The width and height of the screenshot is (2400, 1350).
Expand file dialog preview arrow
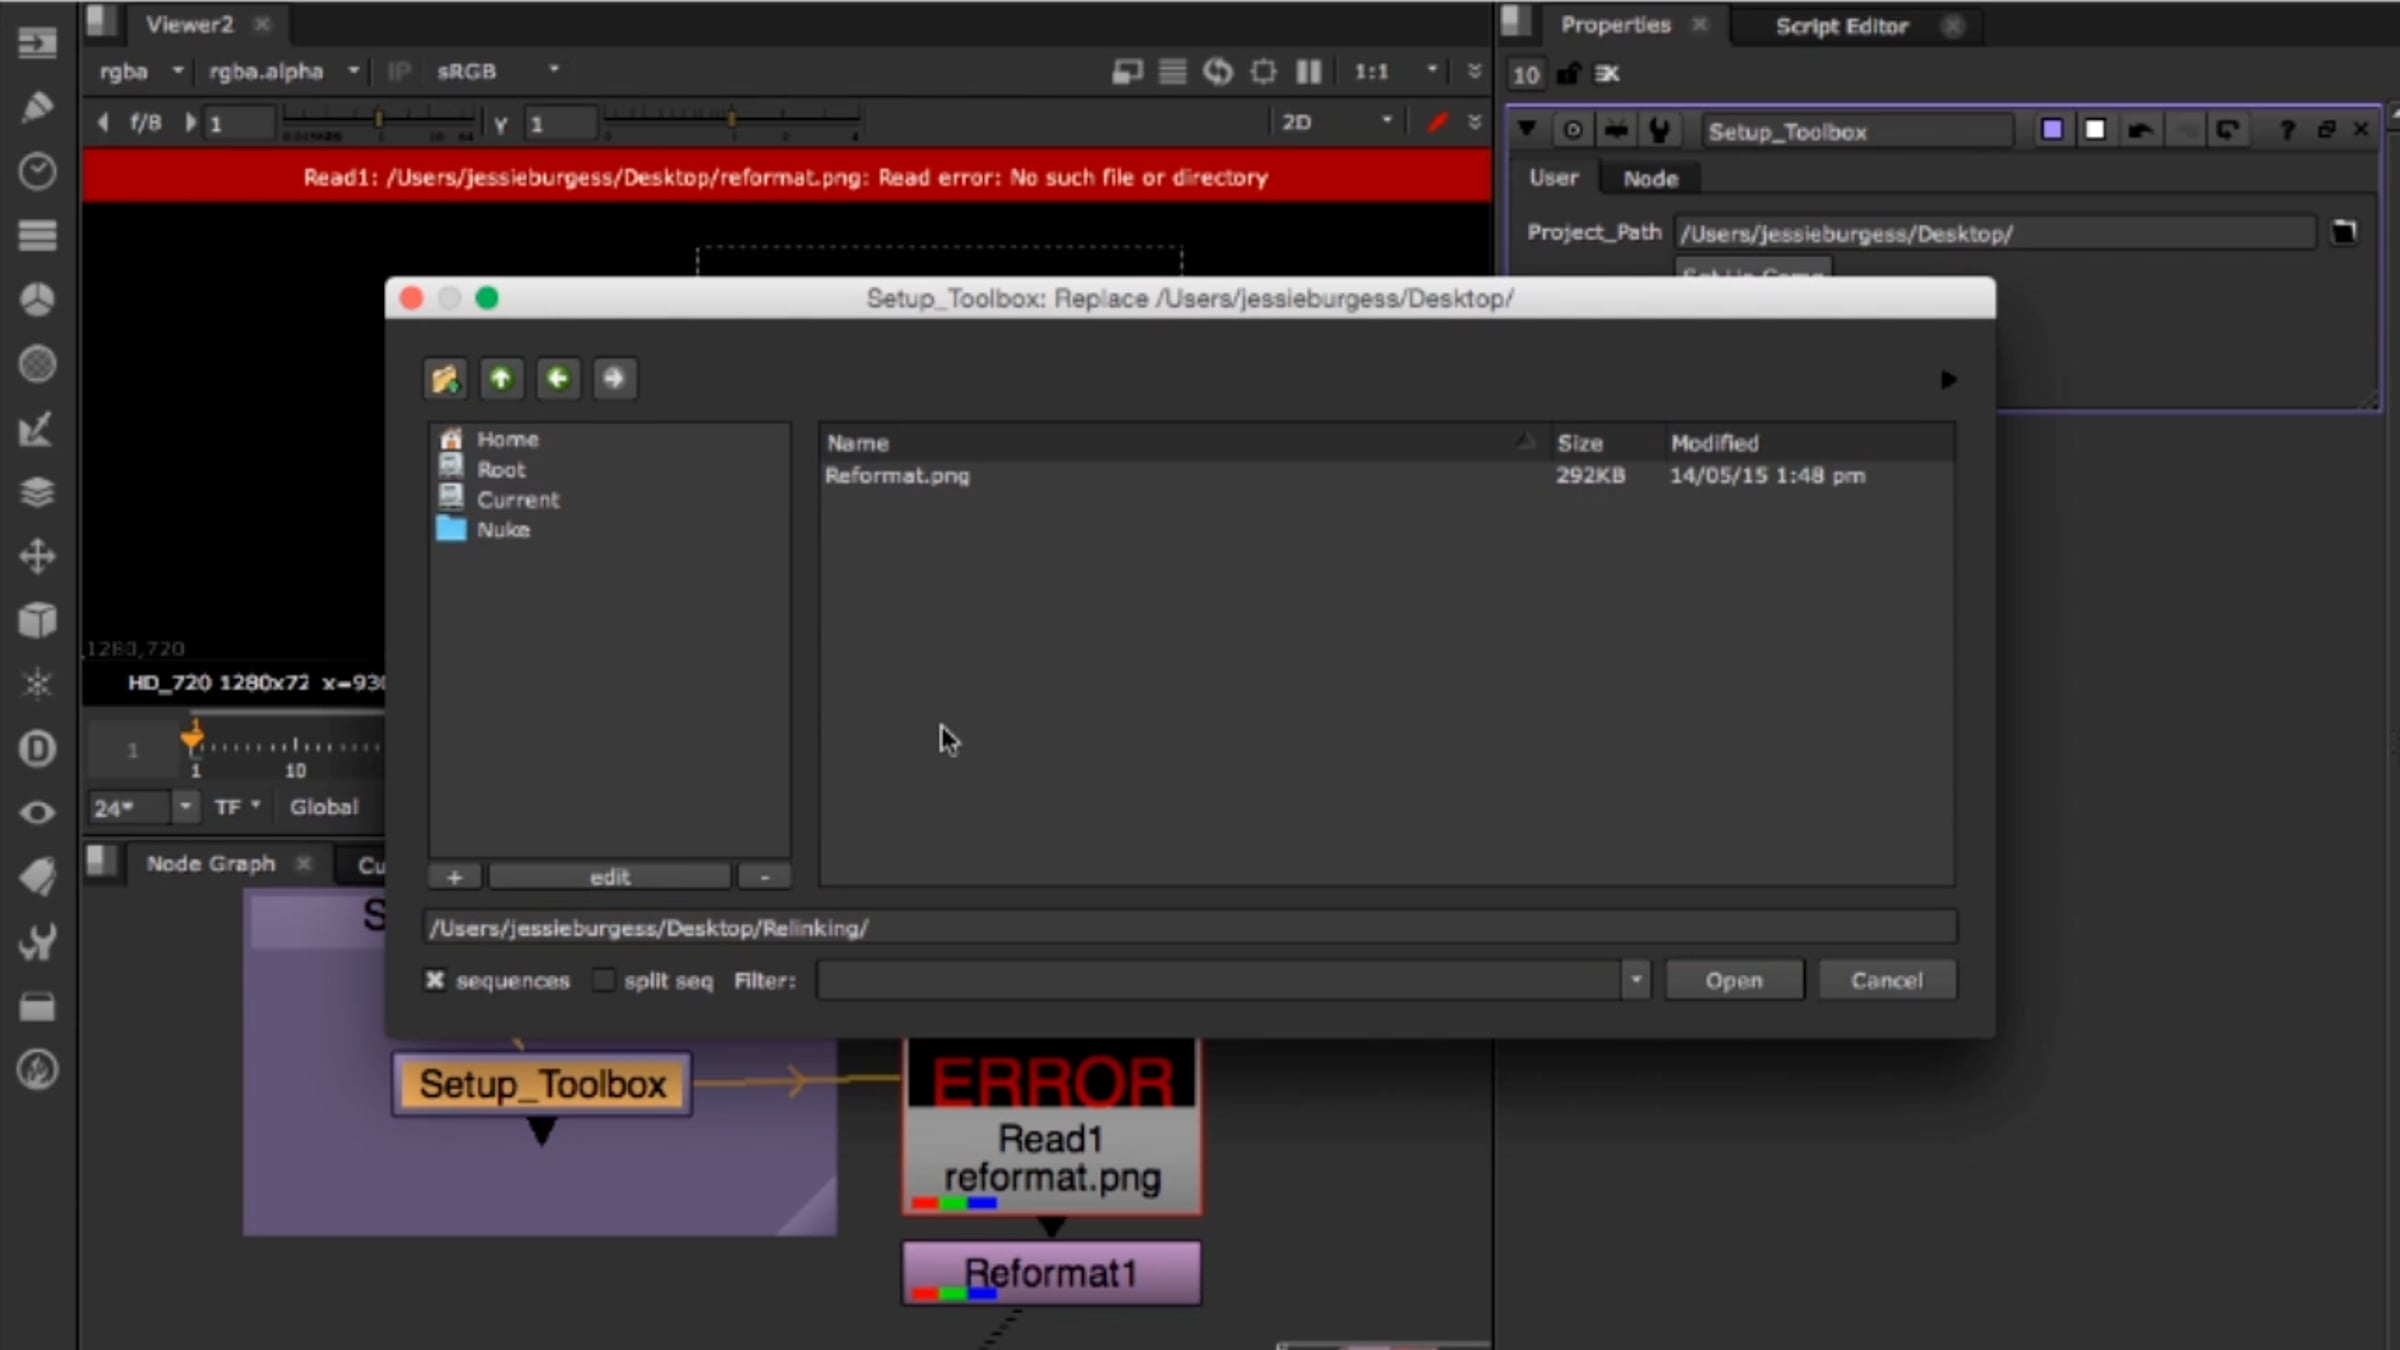click(1948, 380)
